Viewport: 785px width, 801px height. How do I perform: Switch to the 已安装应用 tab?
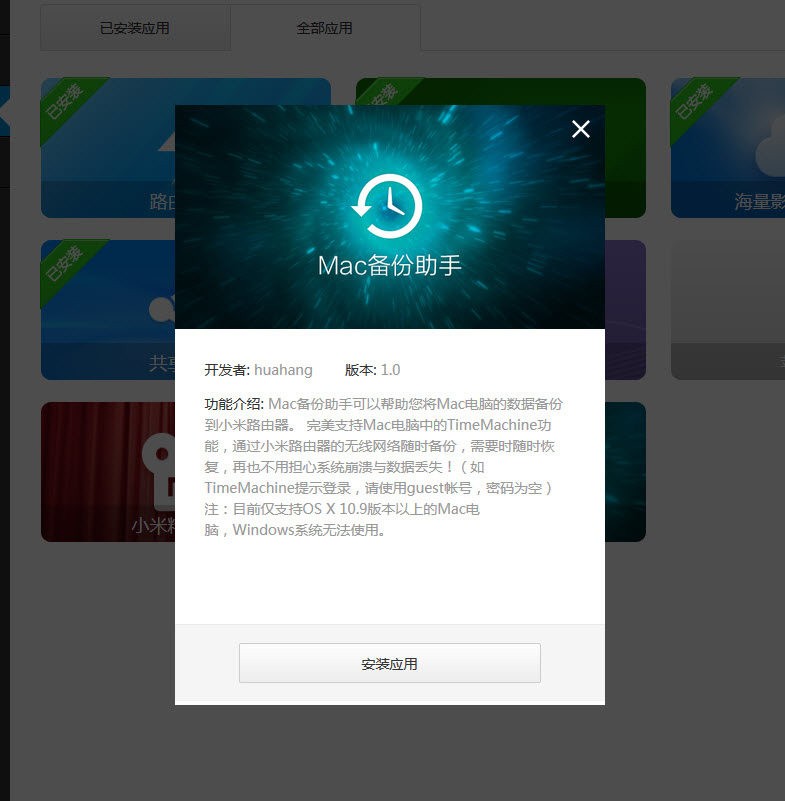[x=135, y=28]
